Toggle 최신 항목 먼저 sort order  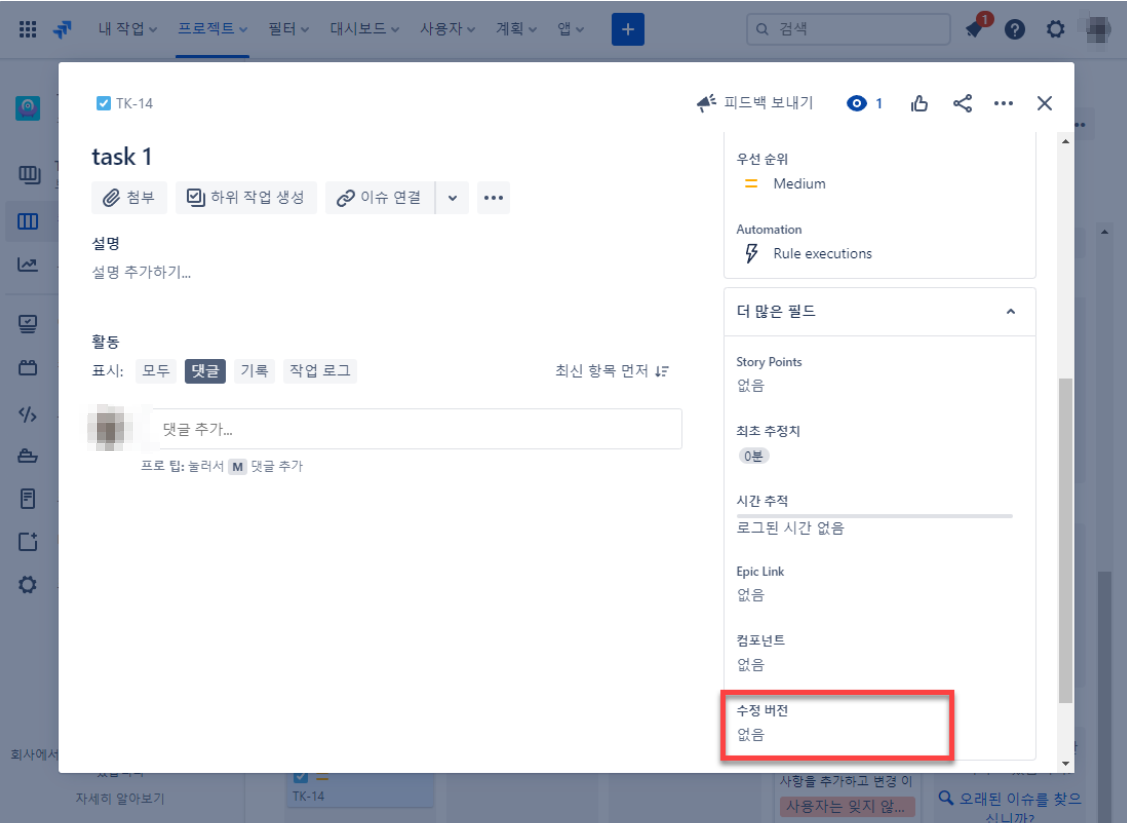coord(612,371)
